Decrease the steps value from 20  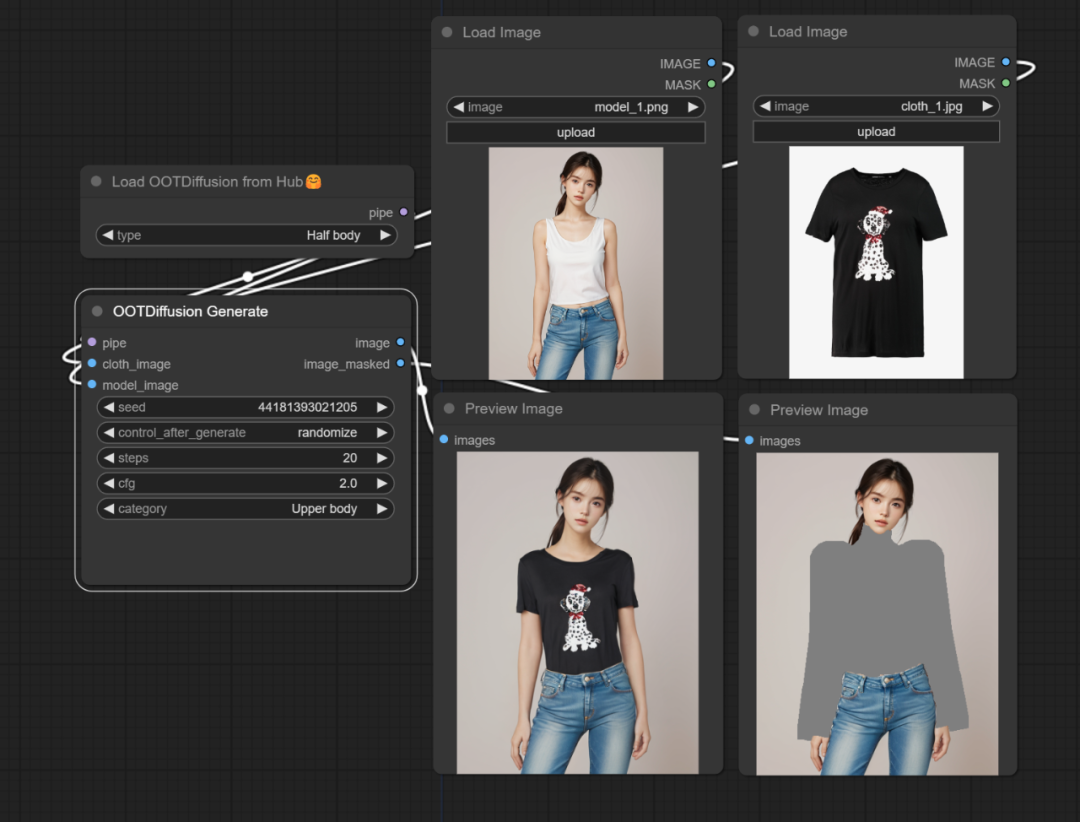tap(109, 458)
